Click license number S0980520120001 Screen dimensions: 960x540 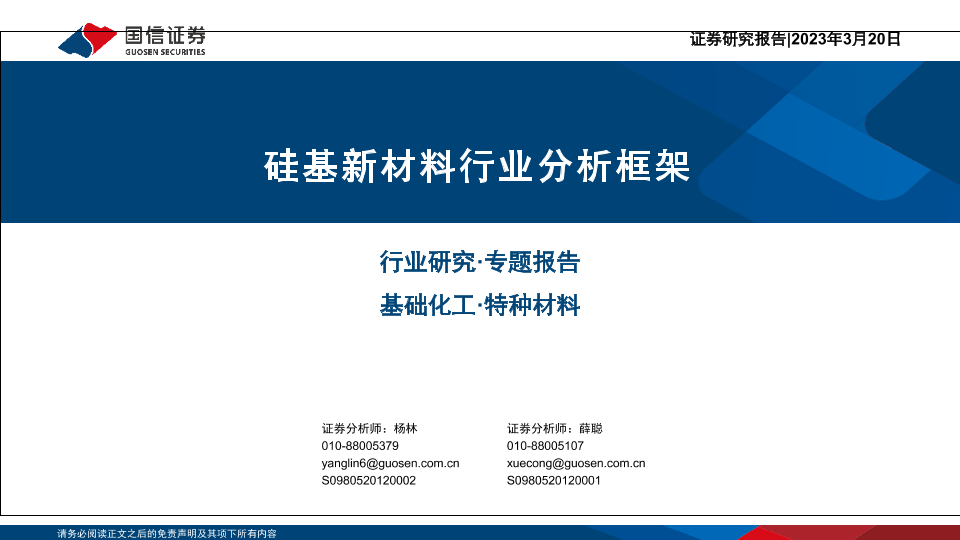553,481
